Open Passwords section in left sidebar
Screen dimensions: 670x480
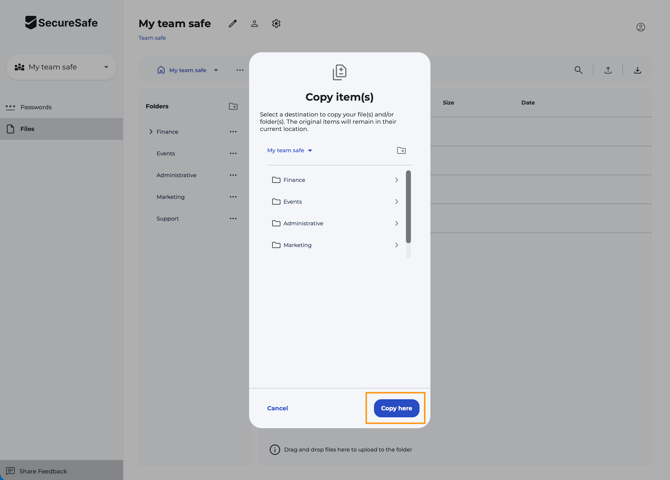coord(36,107)
